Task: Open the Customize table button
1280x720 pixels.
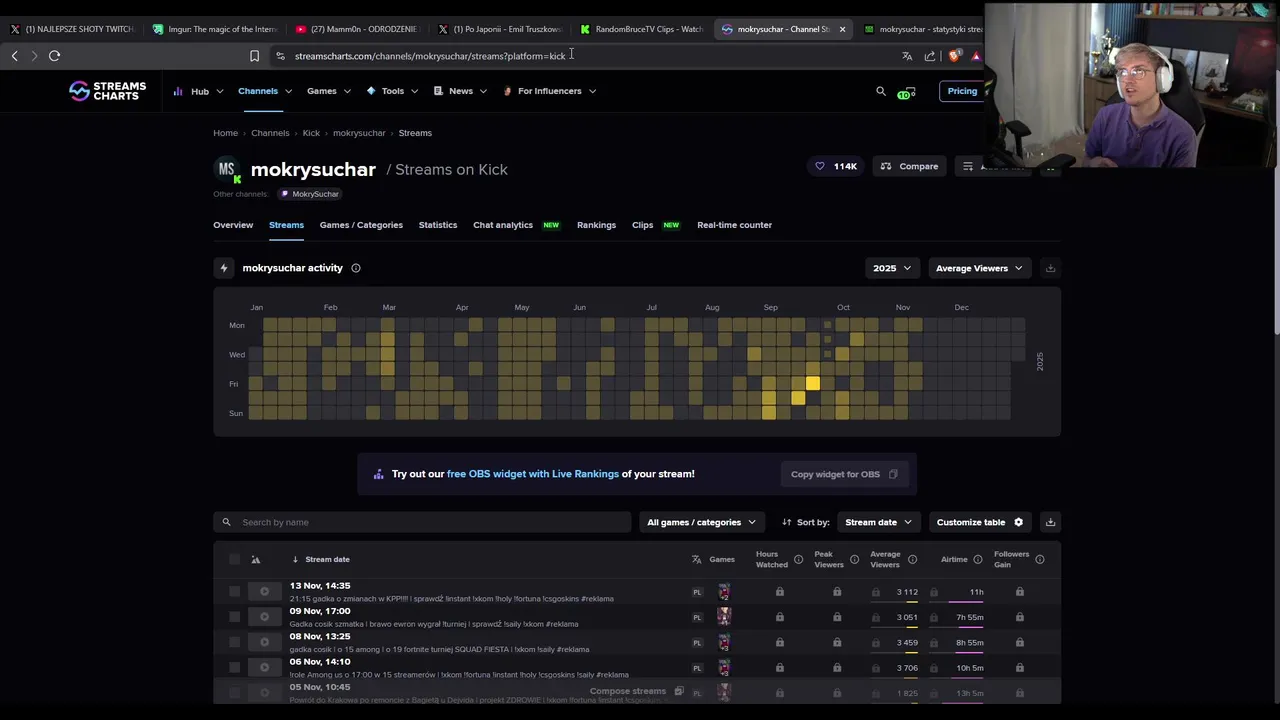Action: tap(980, 522)
